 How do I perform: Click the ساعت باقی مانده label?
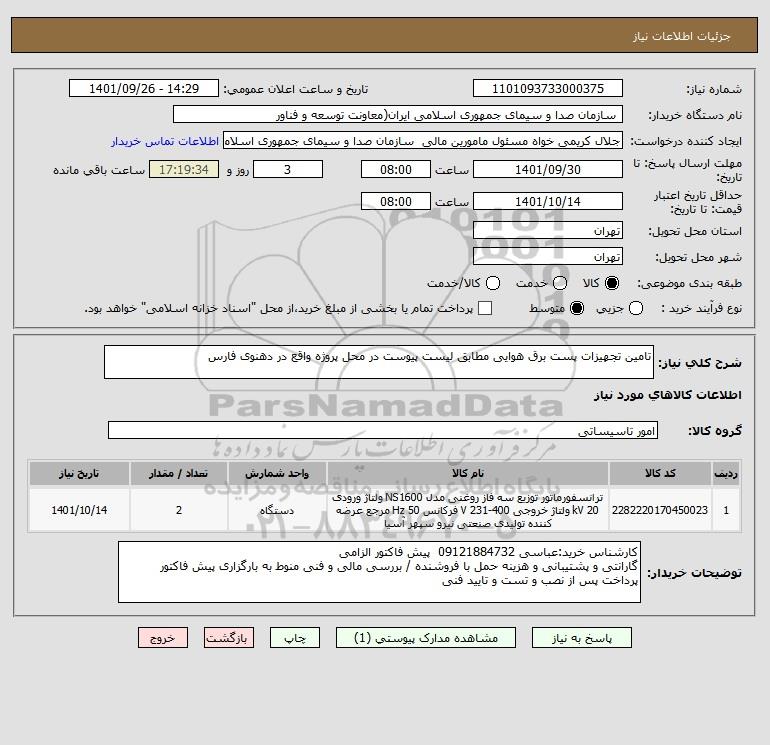click(99, 170)
